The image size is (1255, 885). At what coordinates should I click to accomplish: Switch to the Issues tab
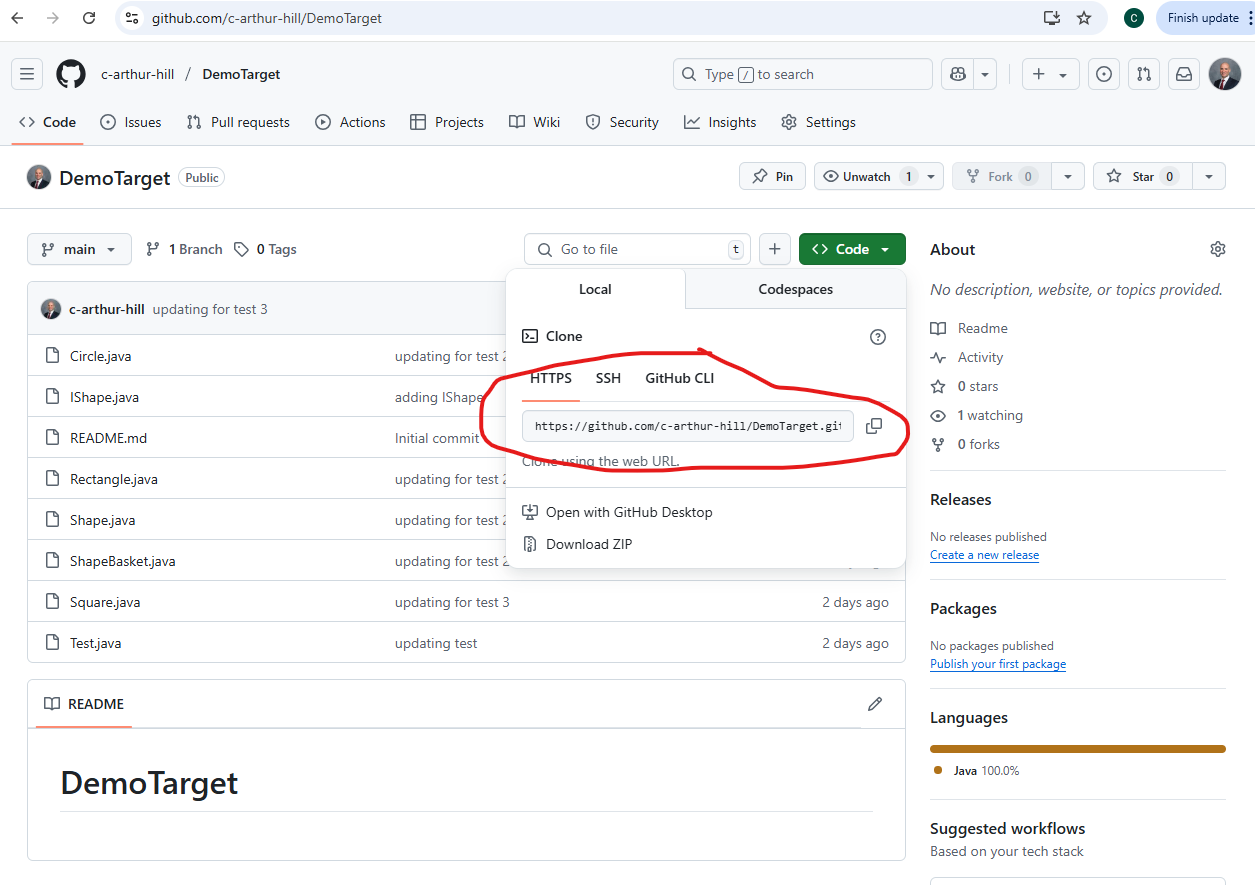tap(131, 122)
